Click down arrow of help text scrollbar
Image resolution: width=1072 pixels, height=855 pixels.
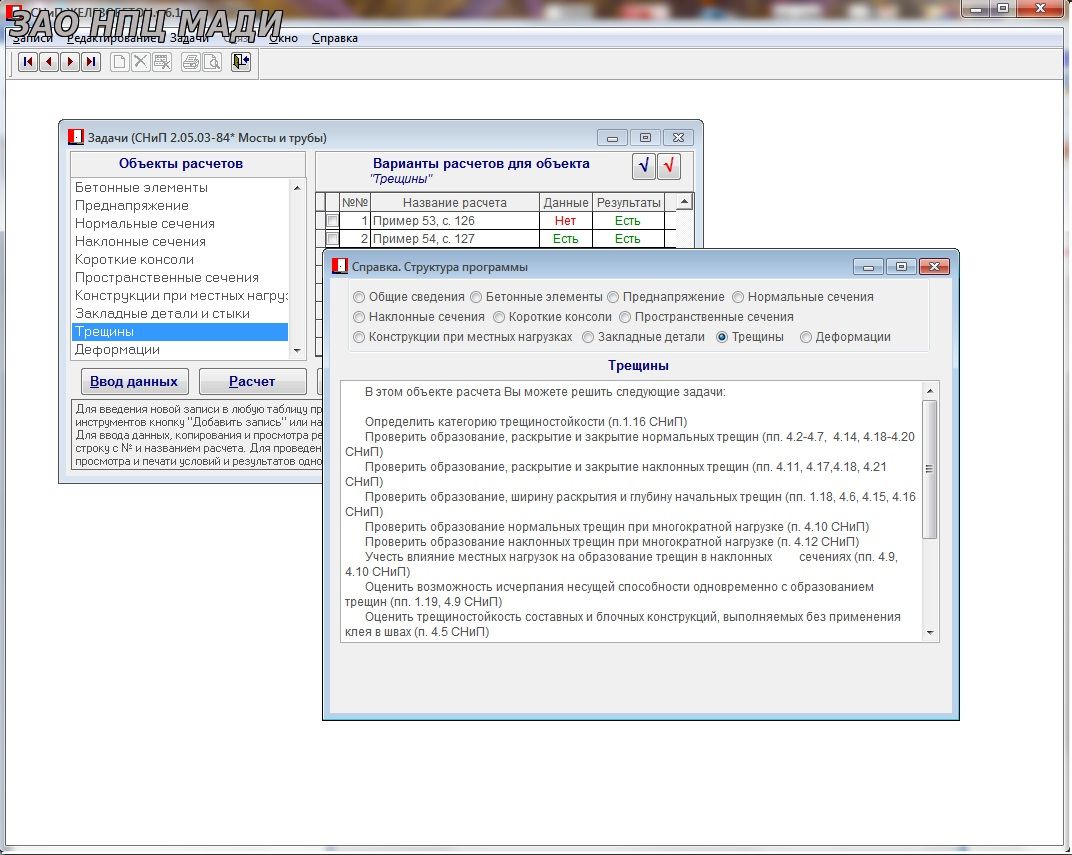tap(929, 632)
